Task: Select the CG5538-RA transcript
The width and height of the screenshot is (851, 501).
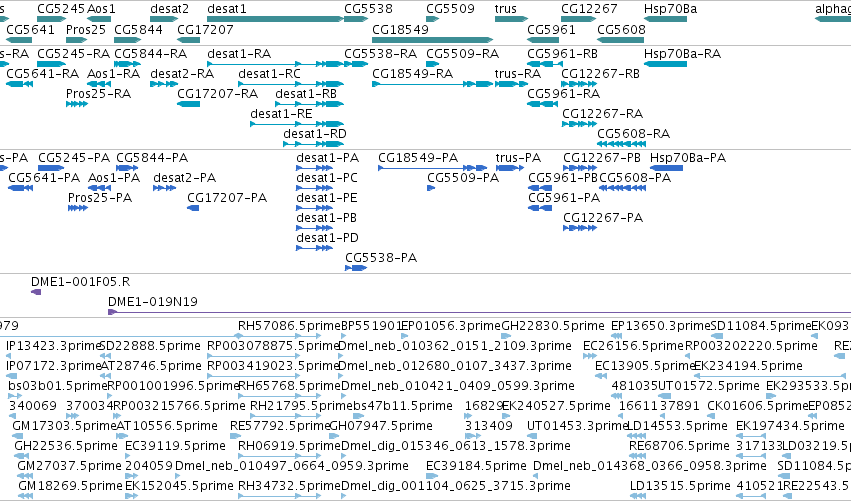Action: [380, 54]
